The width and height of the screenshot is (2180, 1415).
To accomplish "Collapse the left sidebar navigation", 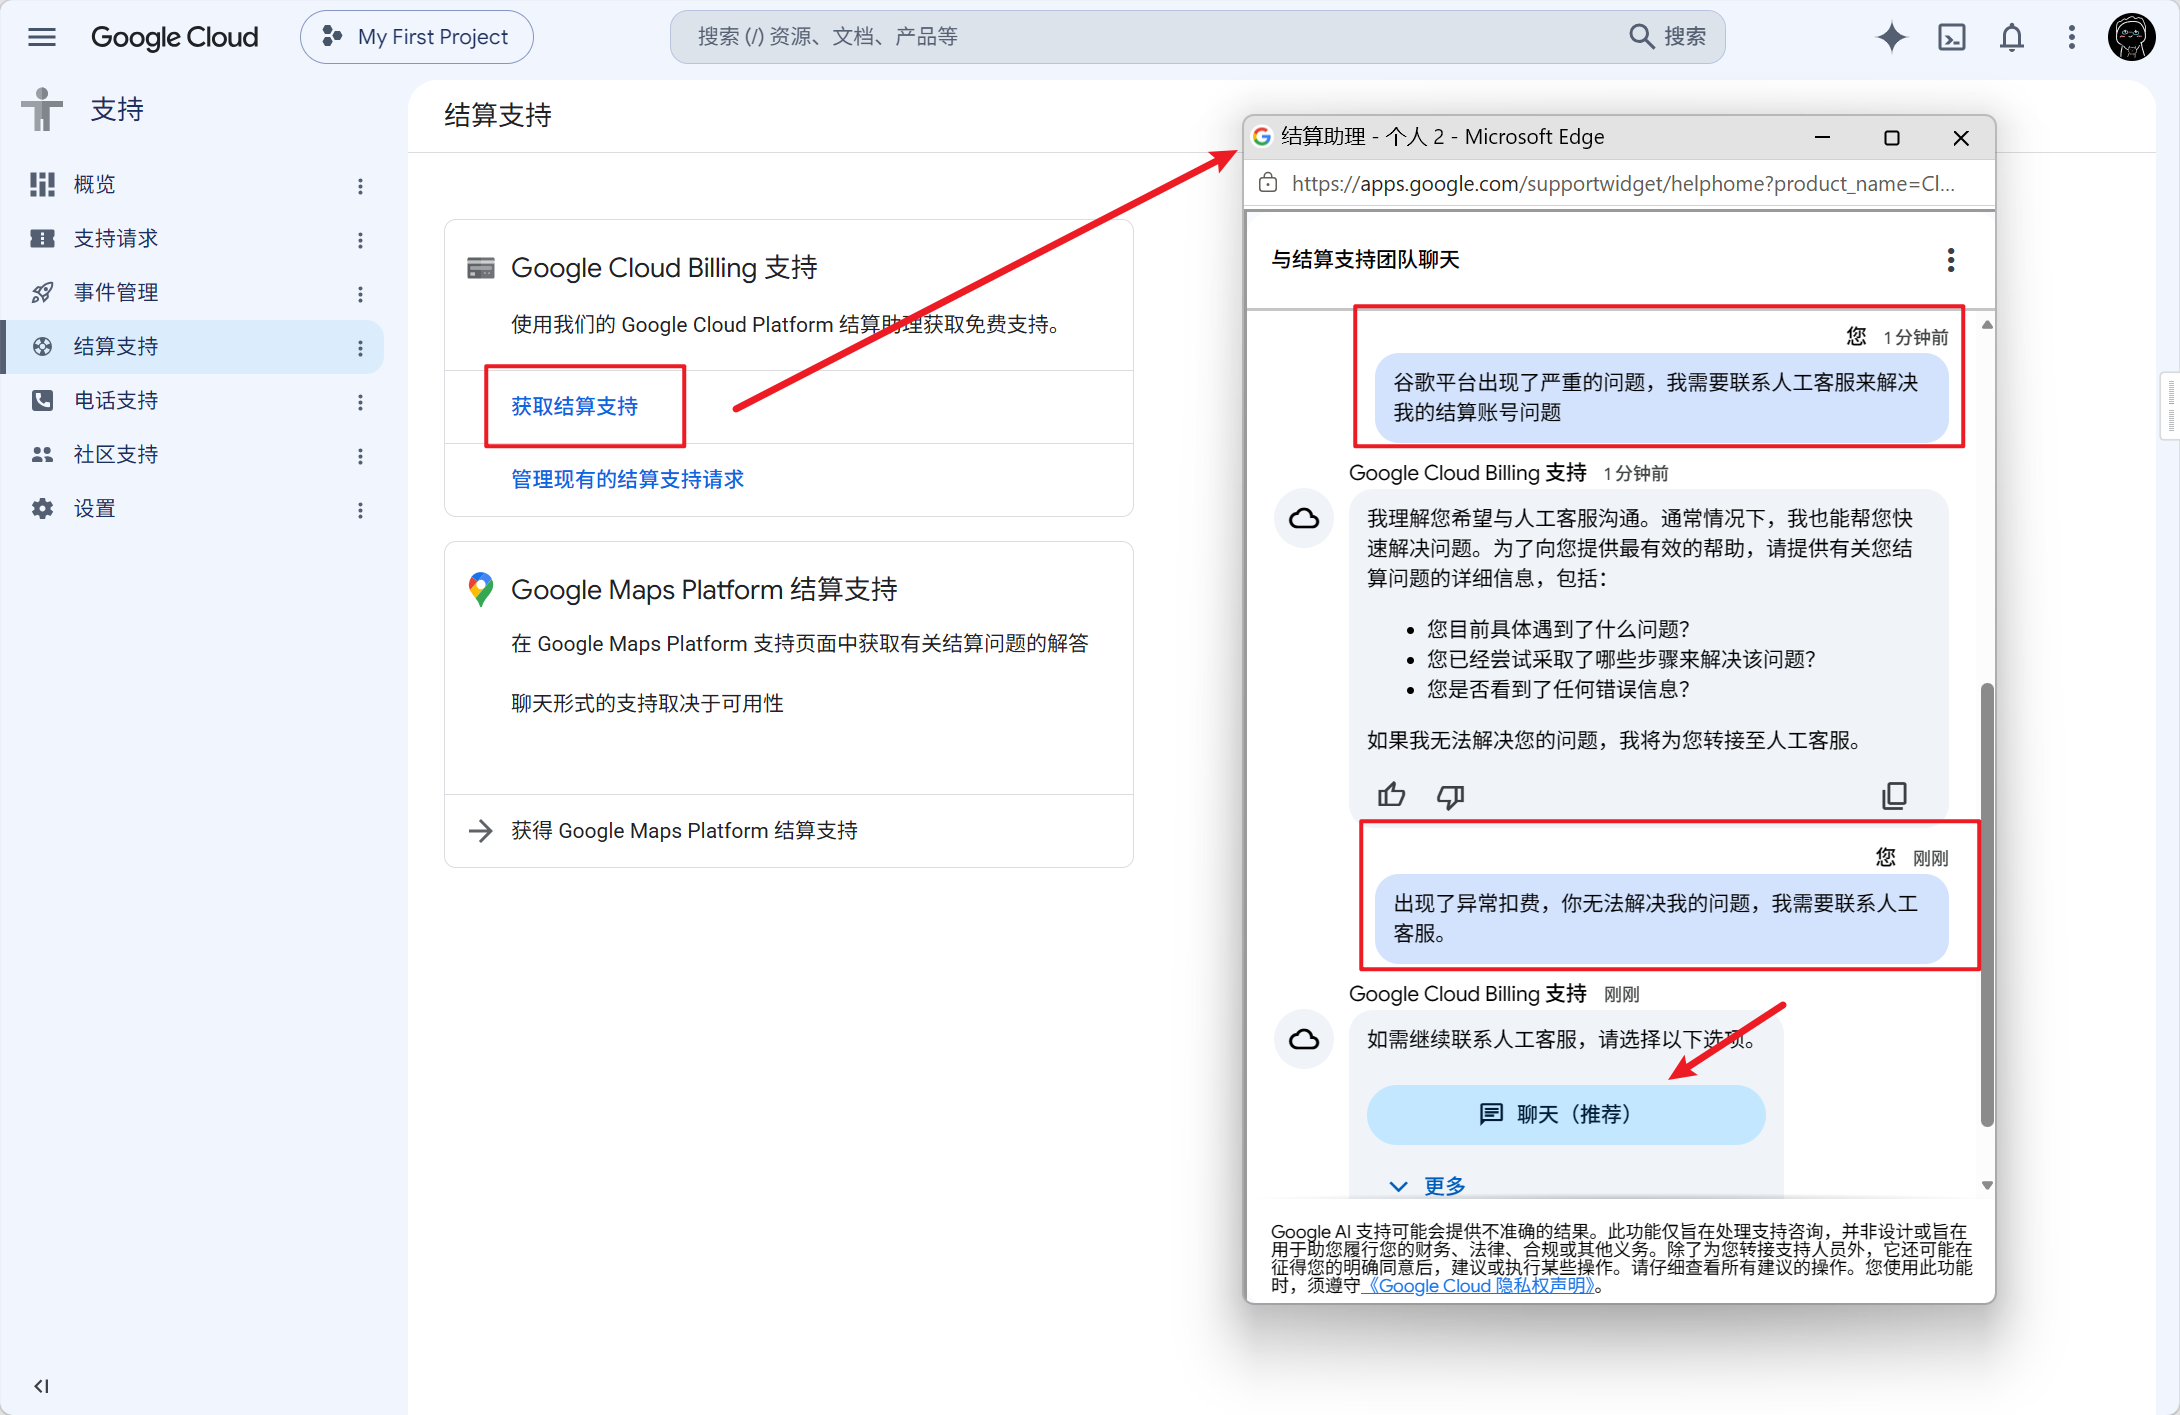I will pos(41,1386).
